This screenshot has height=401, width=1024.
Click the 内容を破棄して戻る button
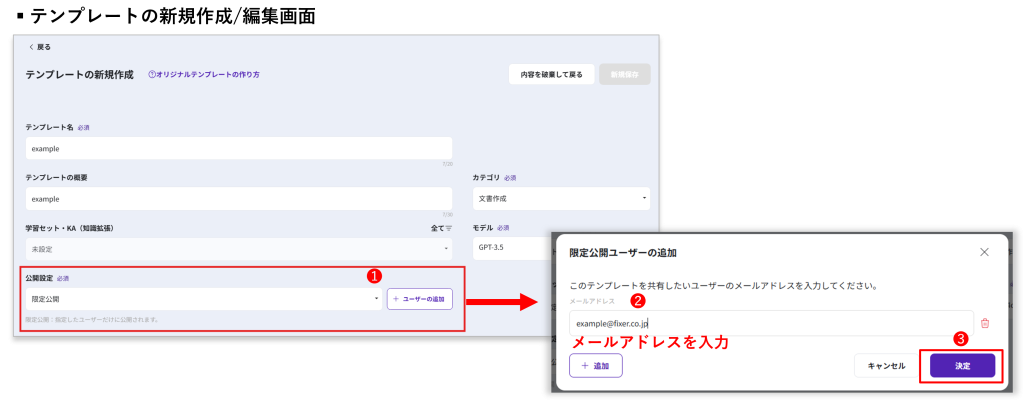[551, 75]
